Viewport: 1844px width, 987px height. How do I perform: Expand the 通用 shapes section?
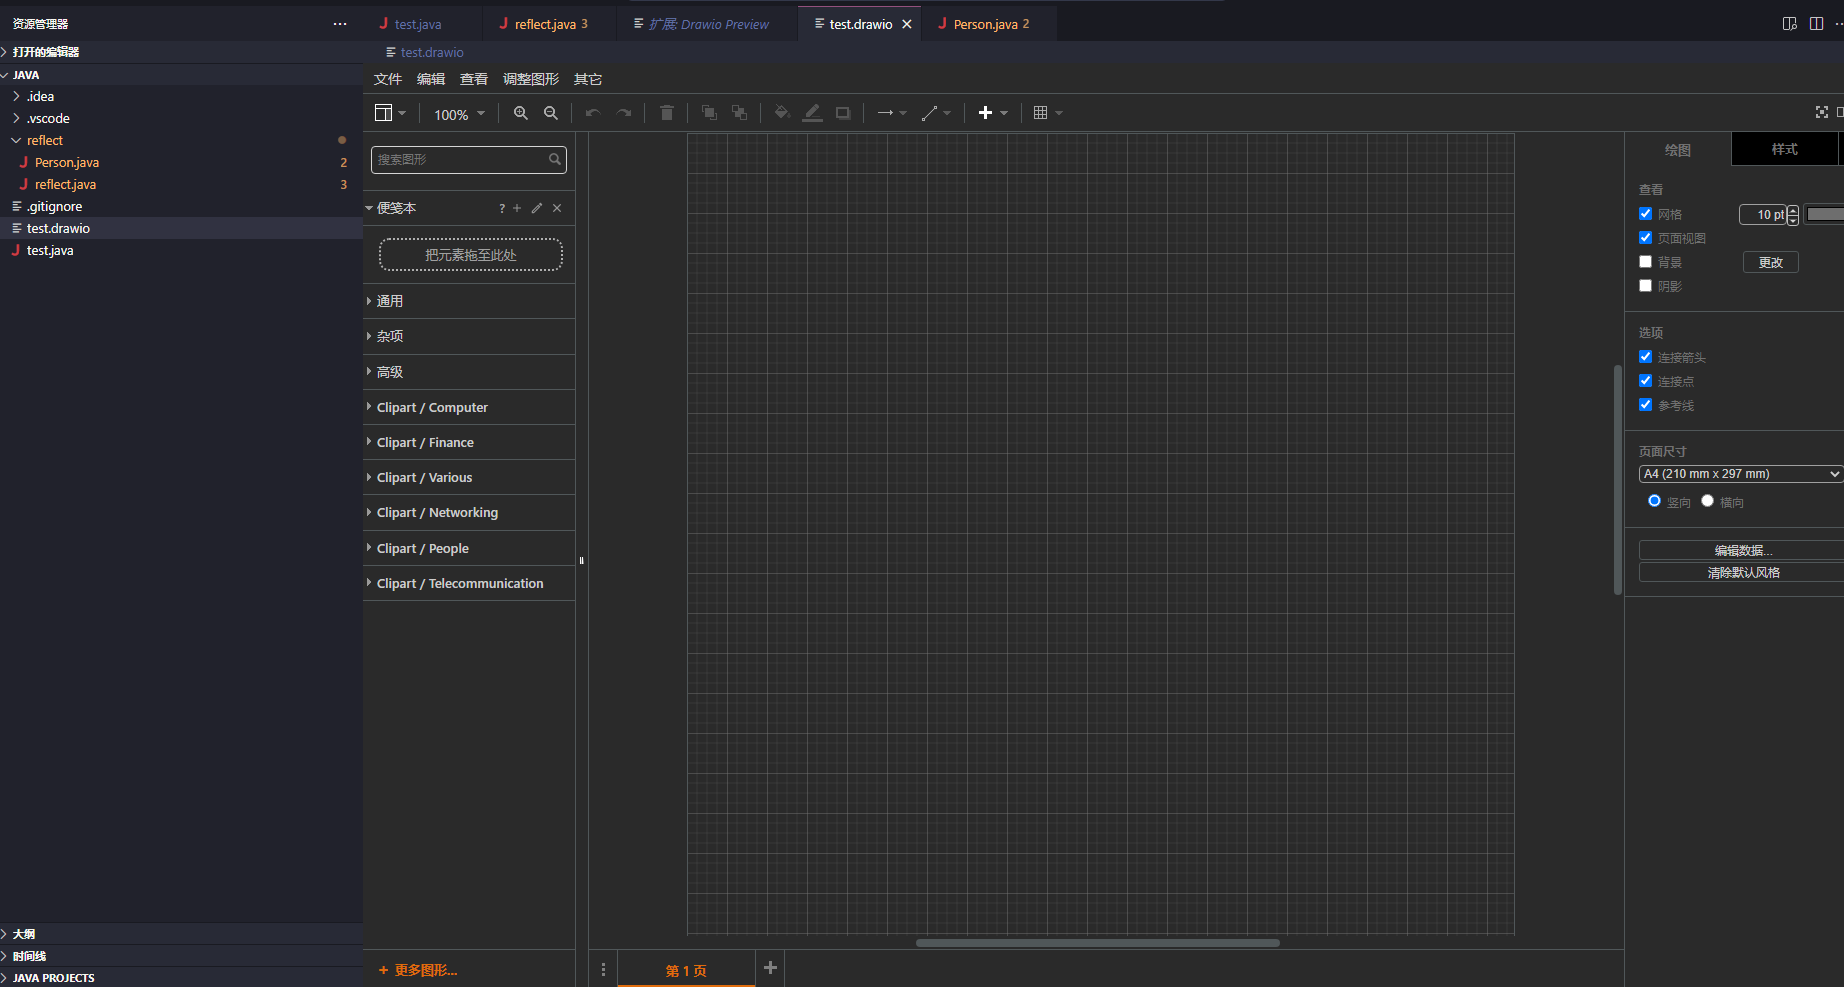pyautogui.click(x=469, y=301)
